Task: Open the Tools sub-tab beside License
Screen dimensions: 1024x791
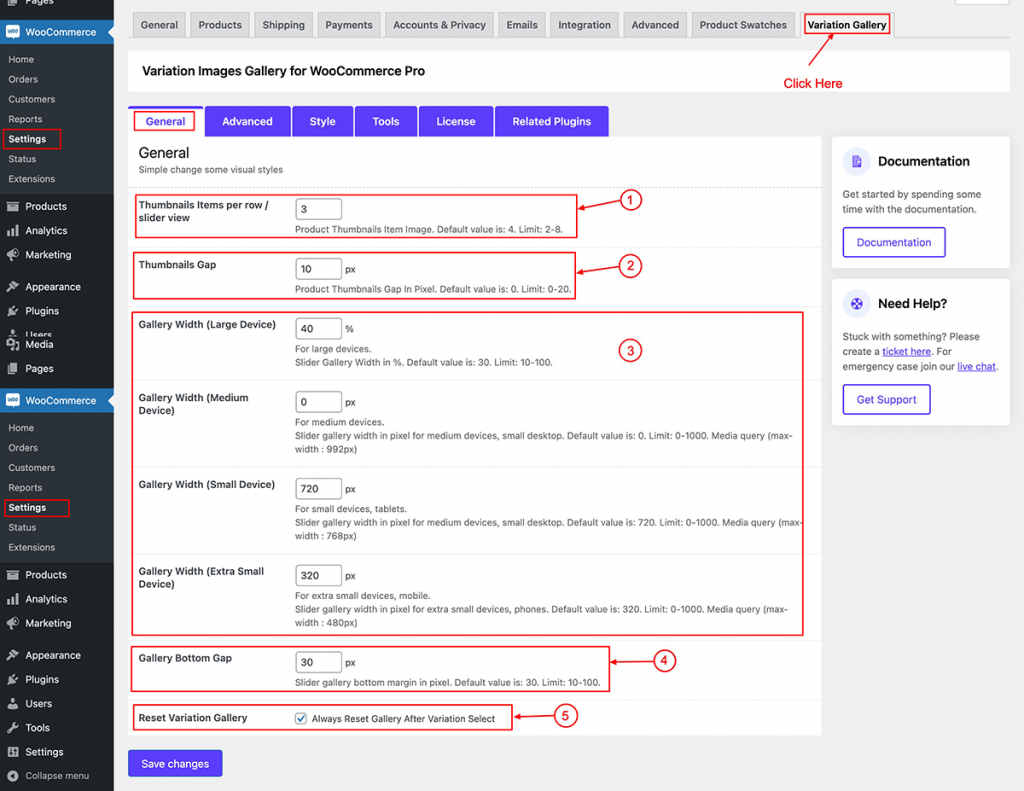Action: pos(386,121)
